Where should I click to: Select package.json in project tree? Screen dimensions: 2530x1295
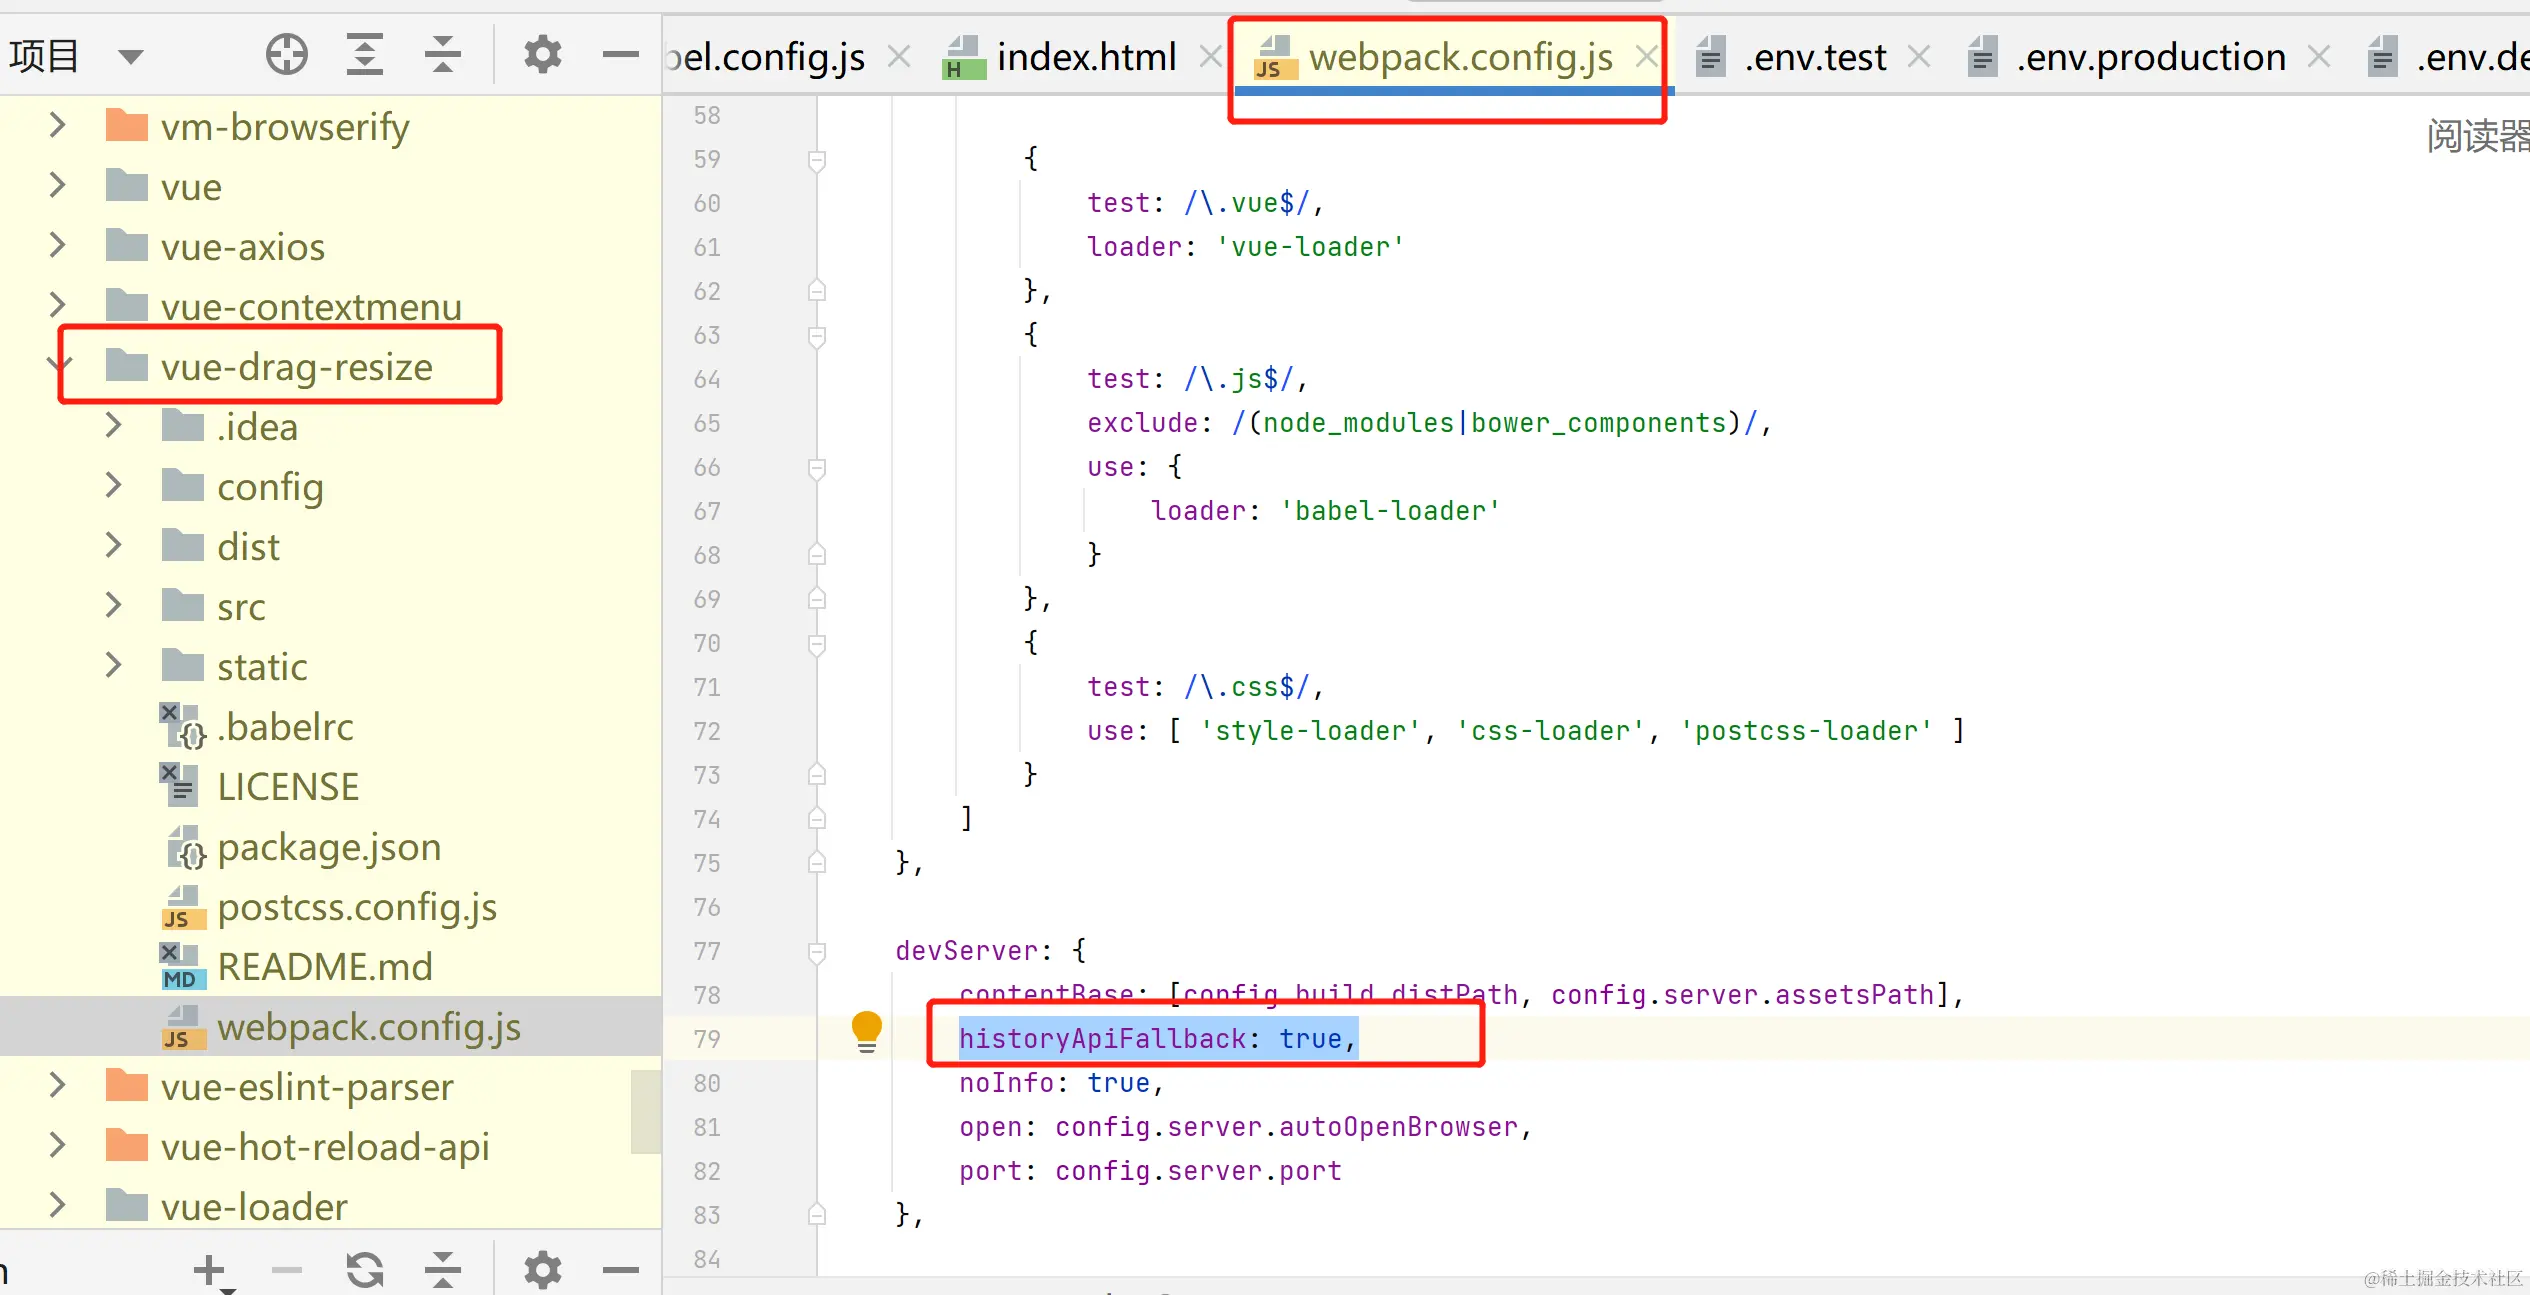(328, 847)
